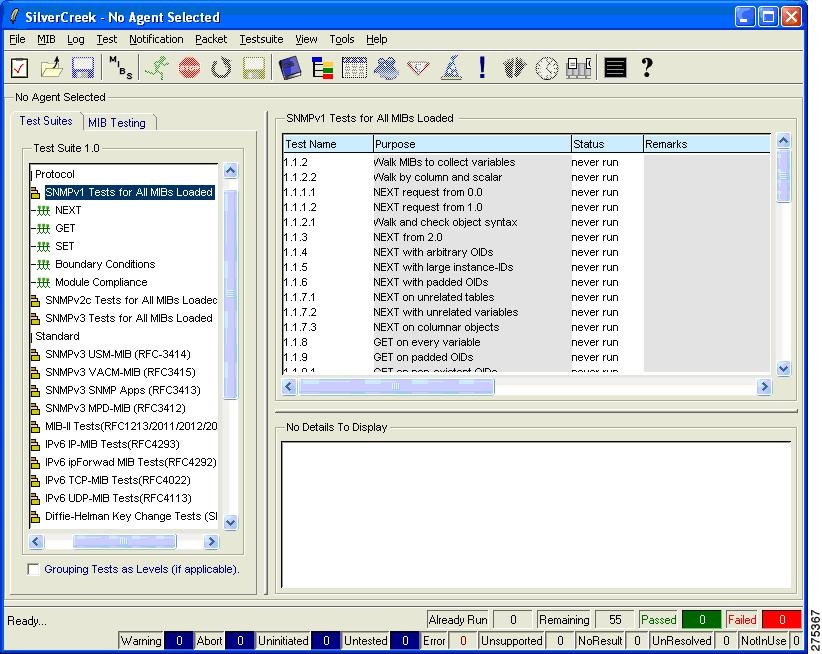The height and width of the screenshot is (654, 822).
Task: Switch to the Test Suites tab
Action: click(x=46, y=121)
